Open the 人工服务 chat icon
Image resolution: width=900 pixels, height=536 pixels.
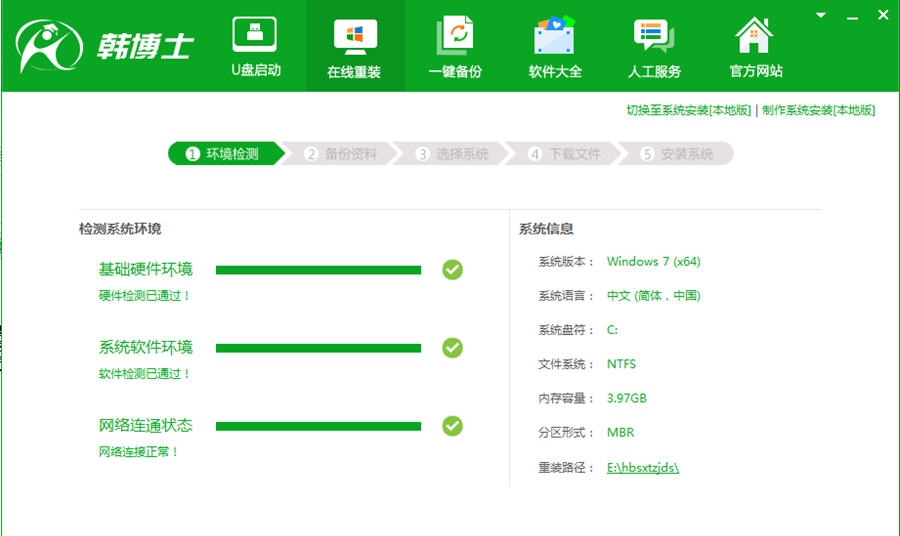coord(654,36)
